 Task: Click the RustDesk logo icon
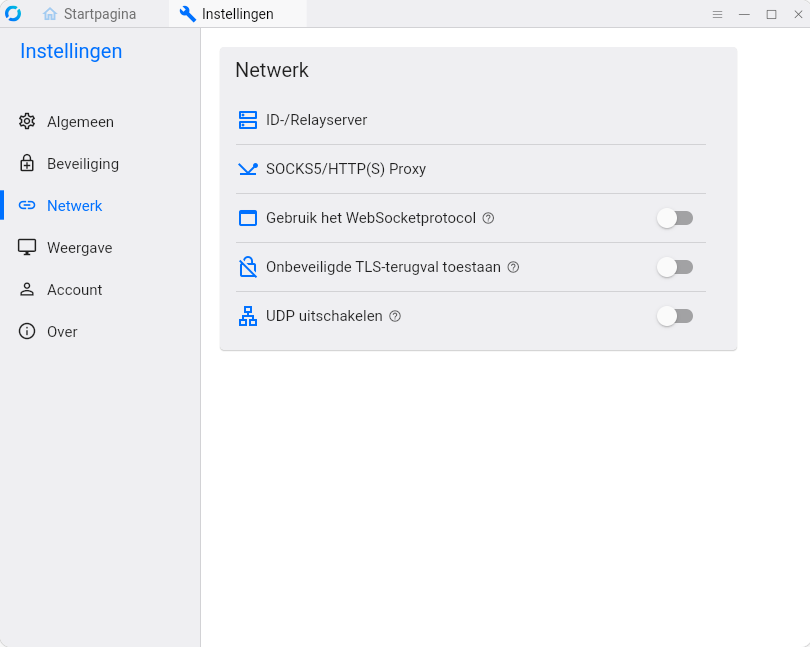click(x=13, y=13)
